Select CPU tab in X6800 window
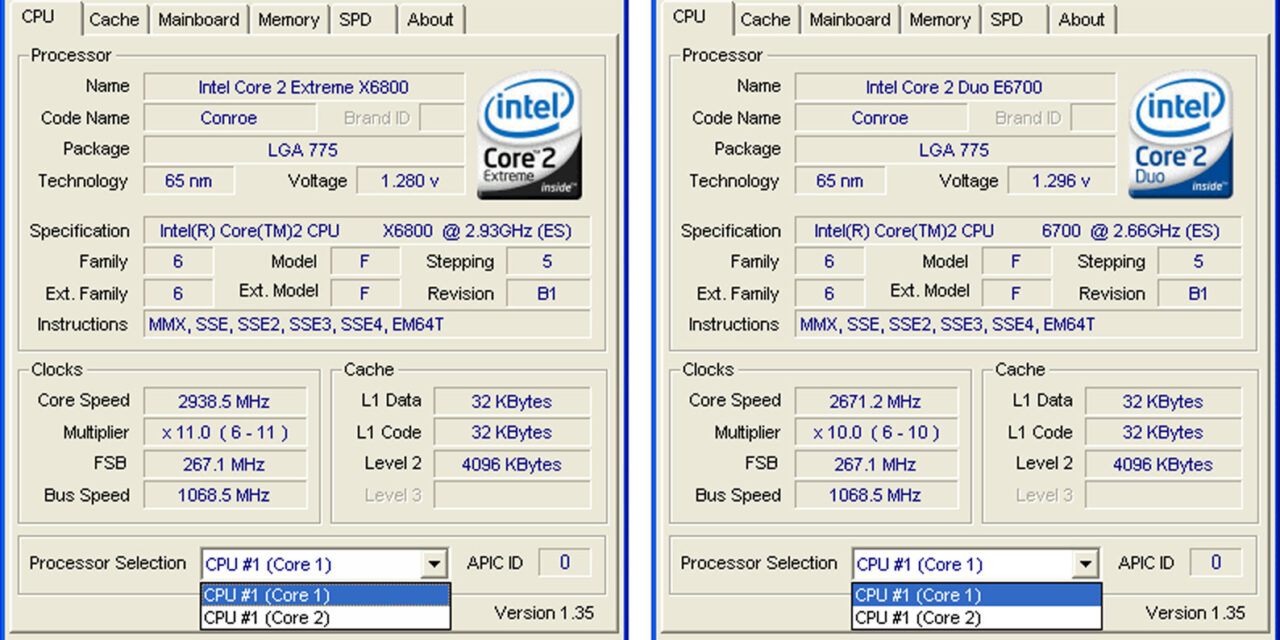Image resolution: width=1280 pixels, height=640 pixels. point(38,17)
